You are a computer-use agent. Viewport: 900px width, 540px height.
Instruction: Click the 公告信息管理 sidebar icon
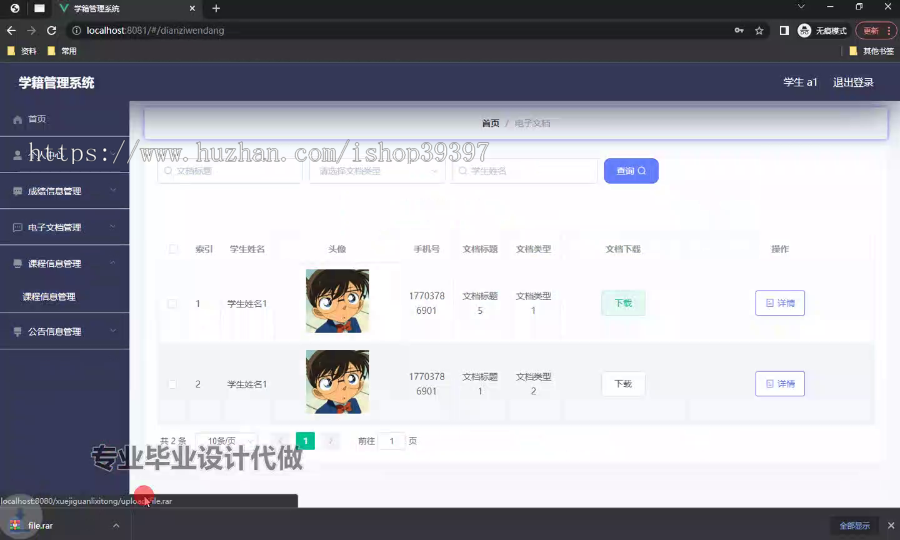coord(17,331)
